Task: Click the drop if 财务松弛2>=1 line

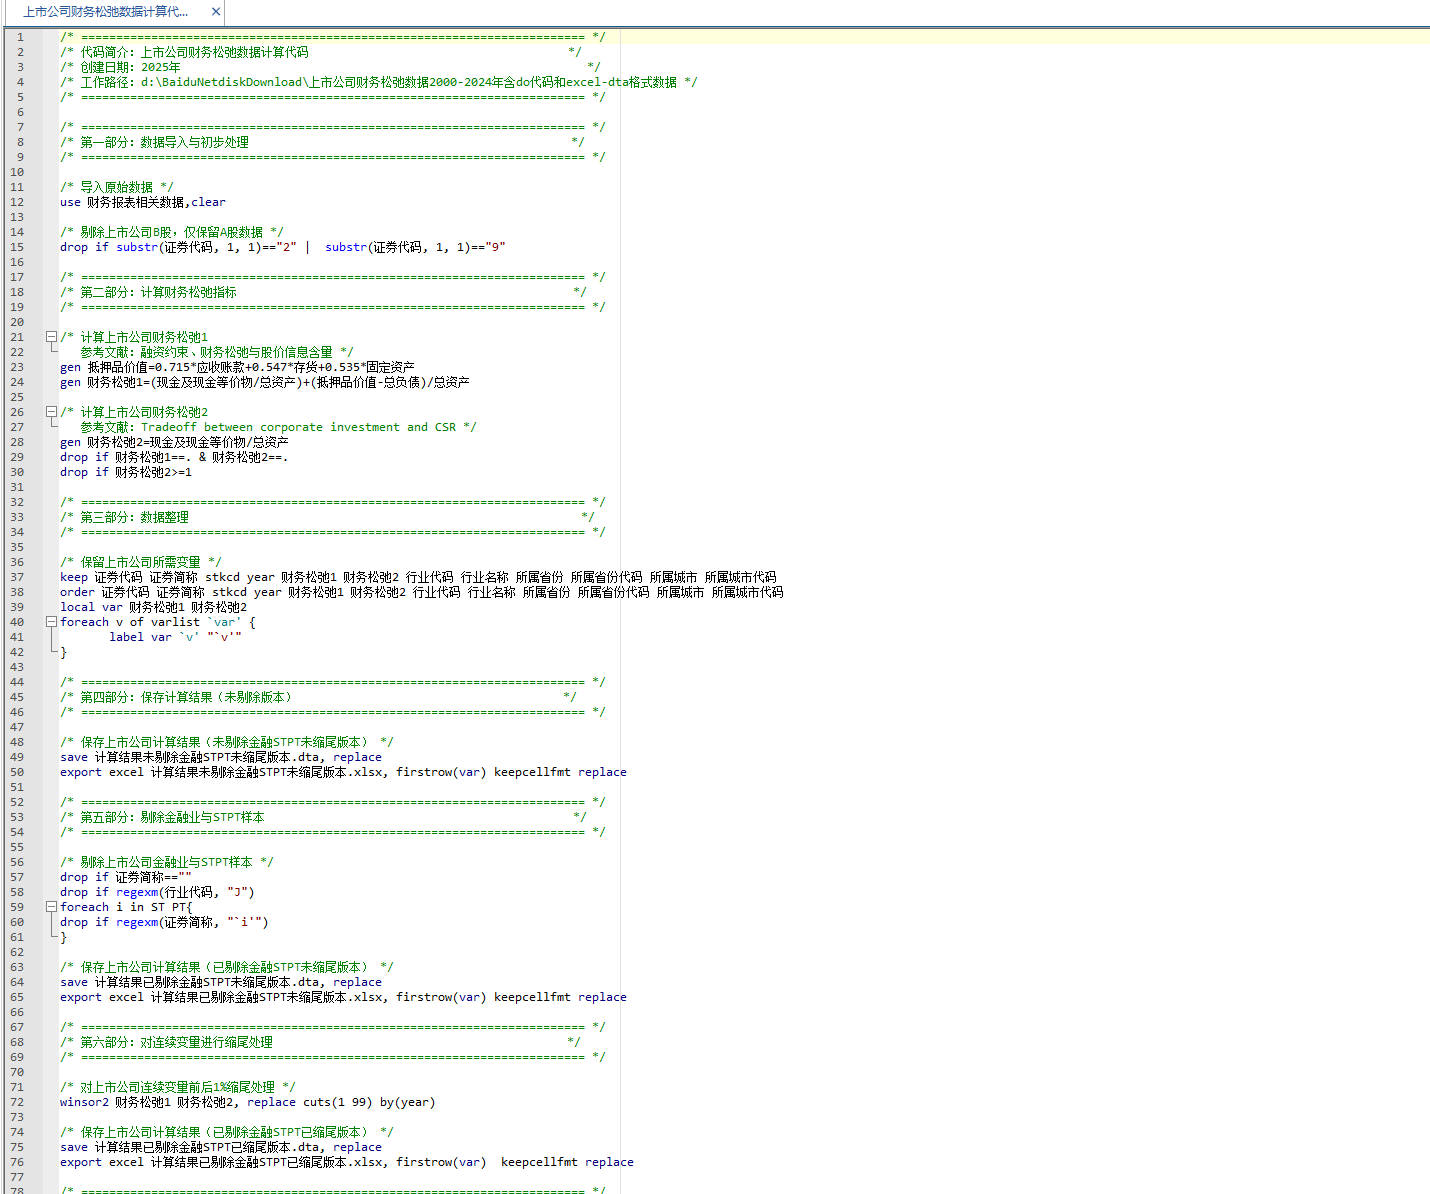Action: tap(126, 472)
